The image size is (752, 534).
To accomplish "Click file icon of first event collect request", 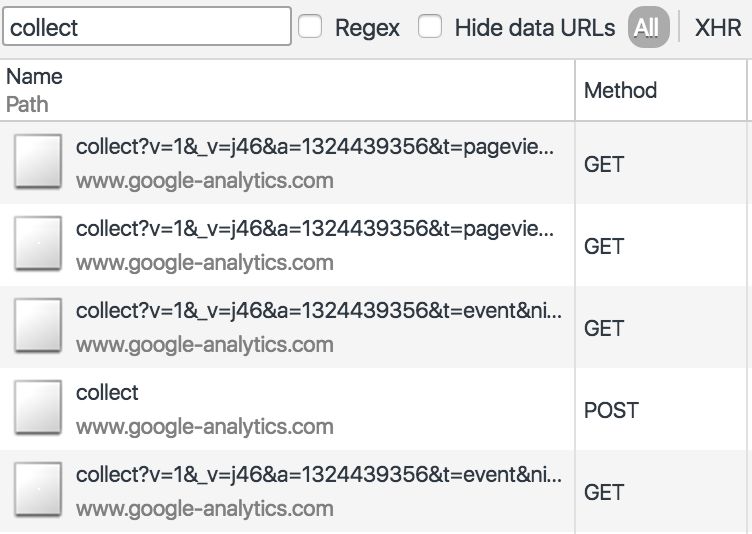I will (x=38, y=325).
